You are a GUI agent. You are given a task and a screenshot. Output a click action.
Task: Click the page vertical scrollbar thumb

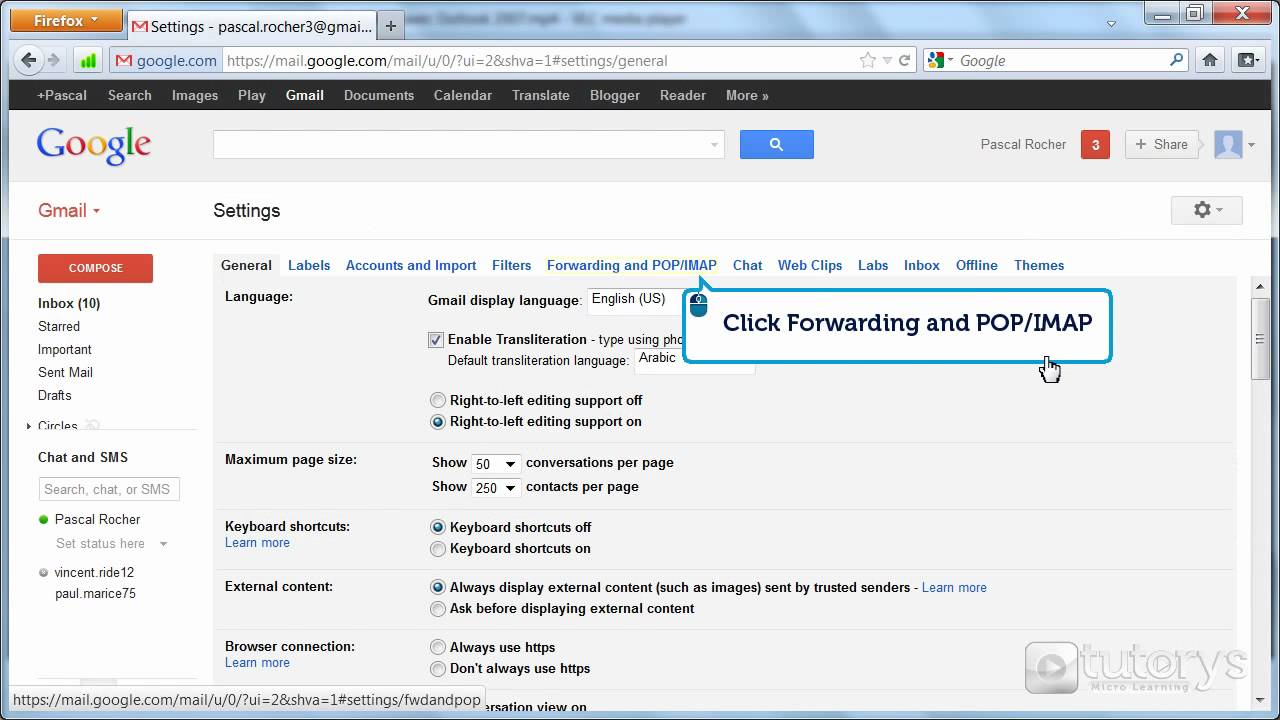[1260, 340]
